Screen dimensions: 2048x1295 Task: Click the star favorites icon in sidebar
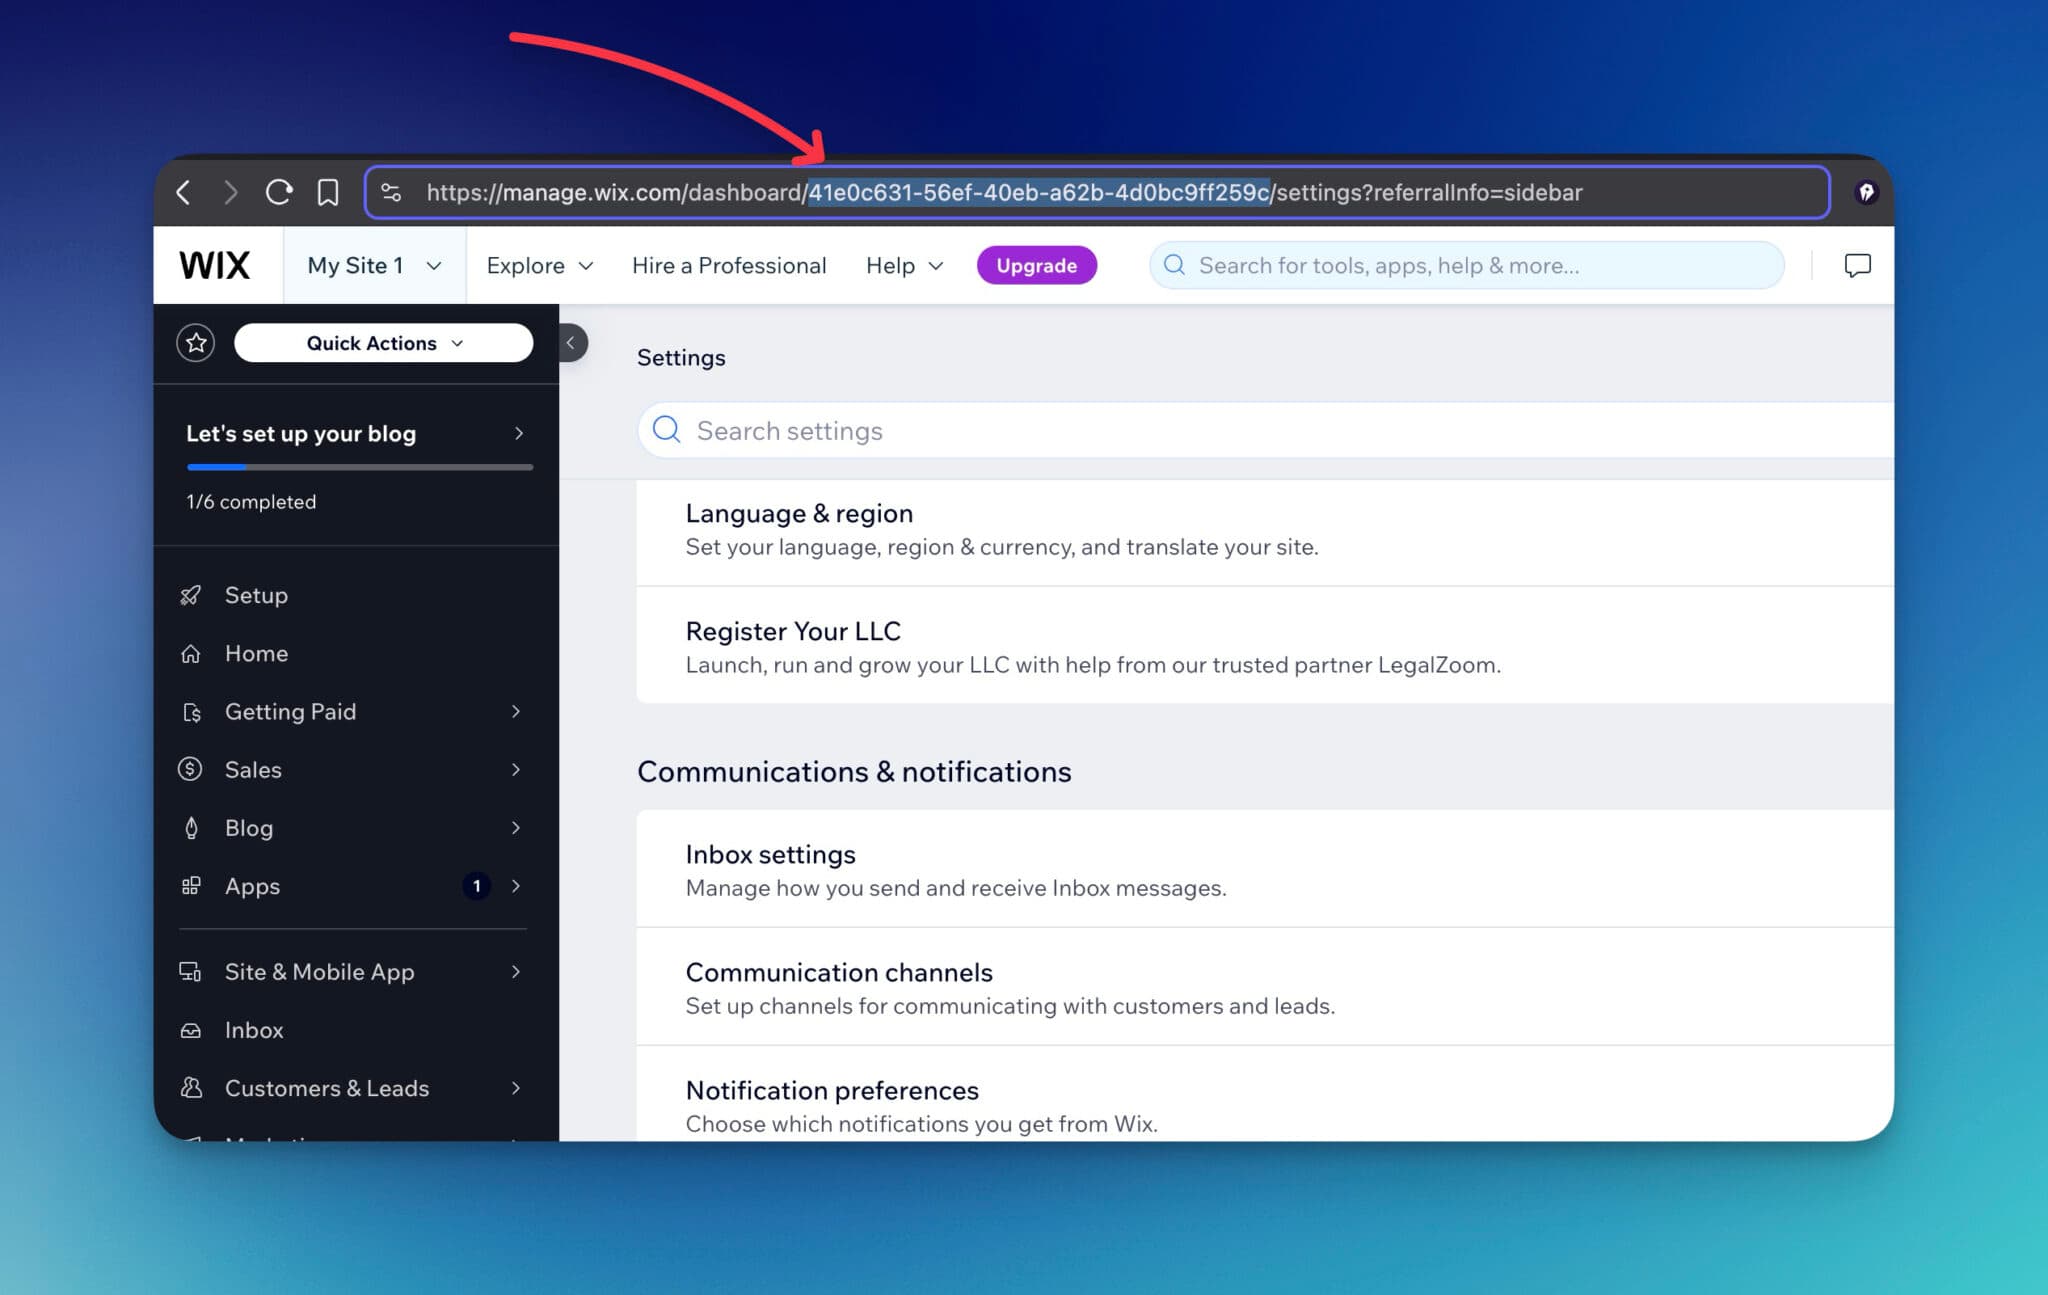pos(195,343)
